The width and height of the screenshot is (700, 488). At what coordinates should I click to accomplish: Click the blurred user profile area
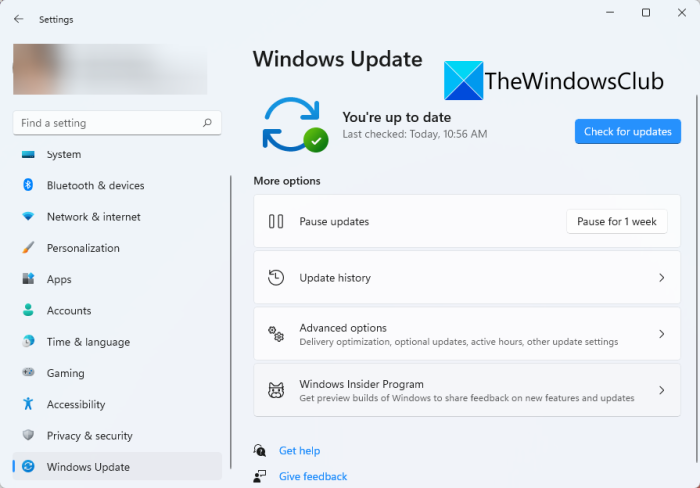click(x=110, y=69)
